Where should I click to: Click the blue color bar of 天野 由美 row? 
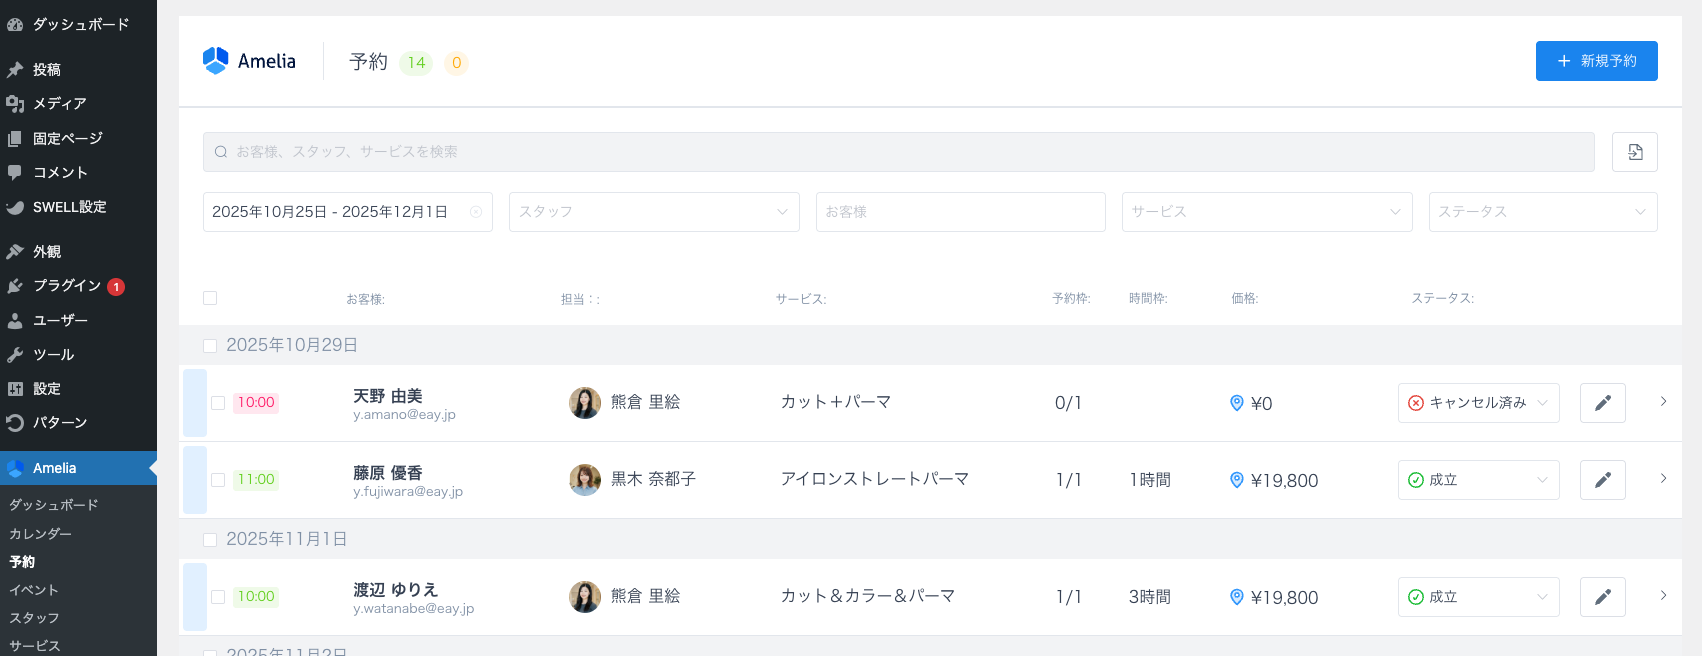pyautogui.click(x=195, y=403)
